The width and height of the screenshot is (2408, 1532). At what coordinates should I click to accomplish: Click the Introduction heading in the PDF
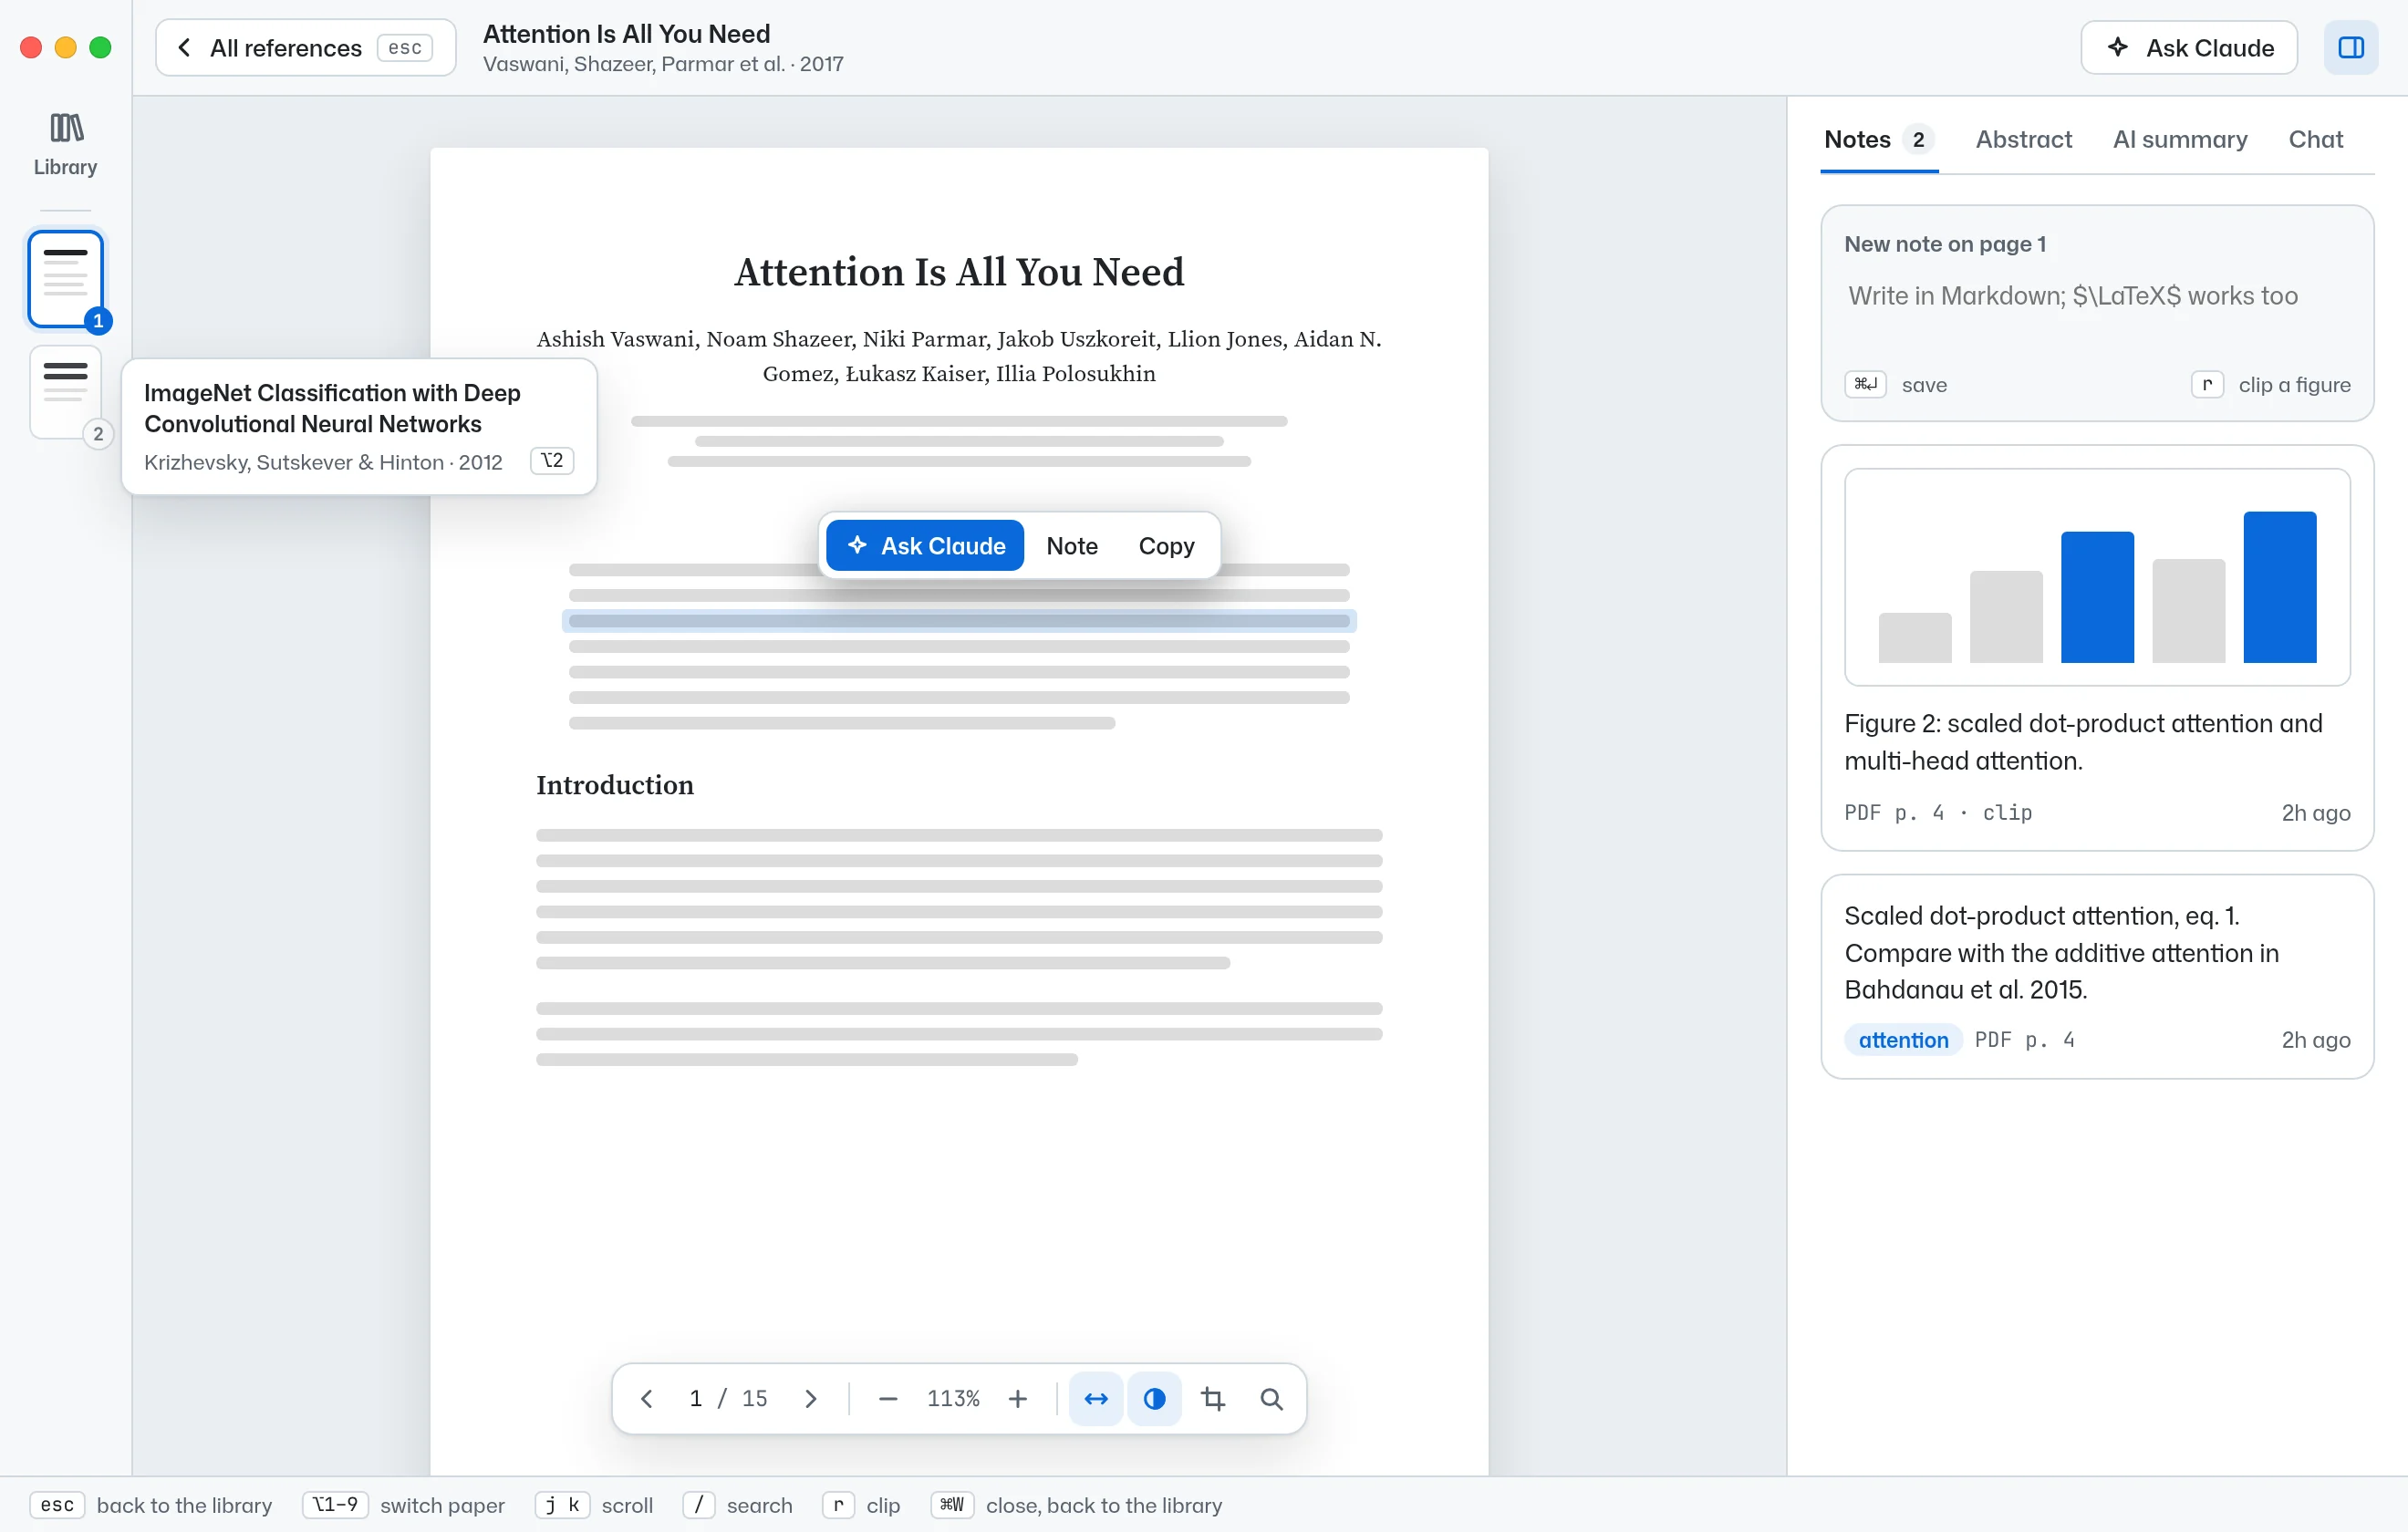[x=614, y=785]
